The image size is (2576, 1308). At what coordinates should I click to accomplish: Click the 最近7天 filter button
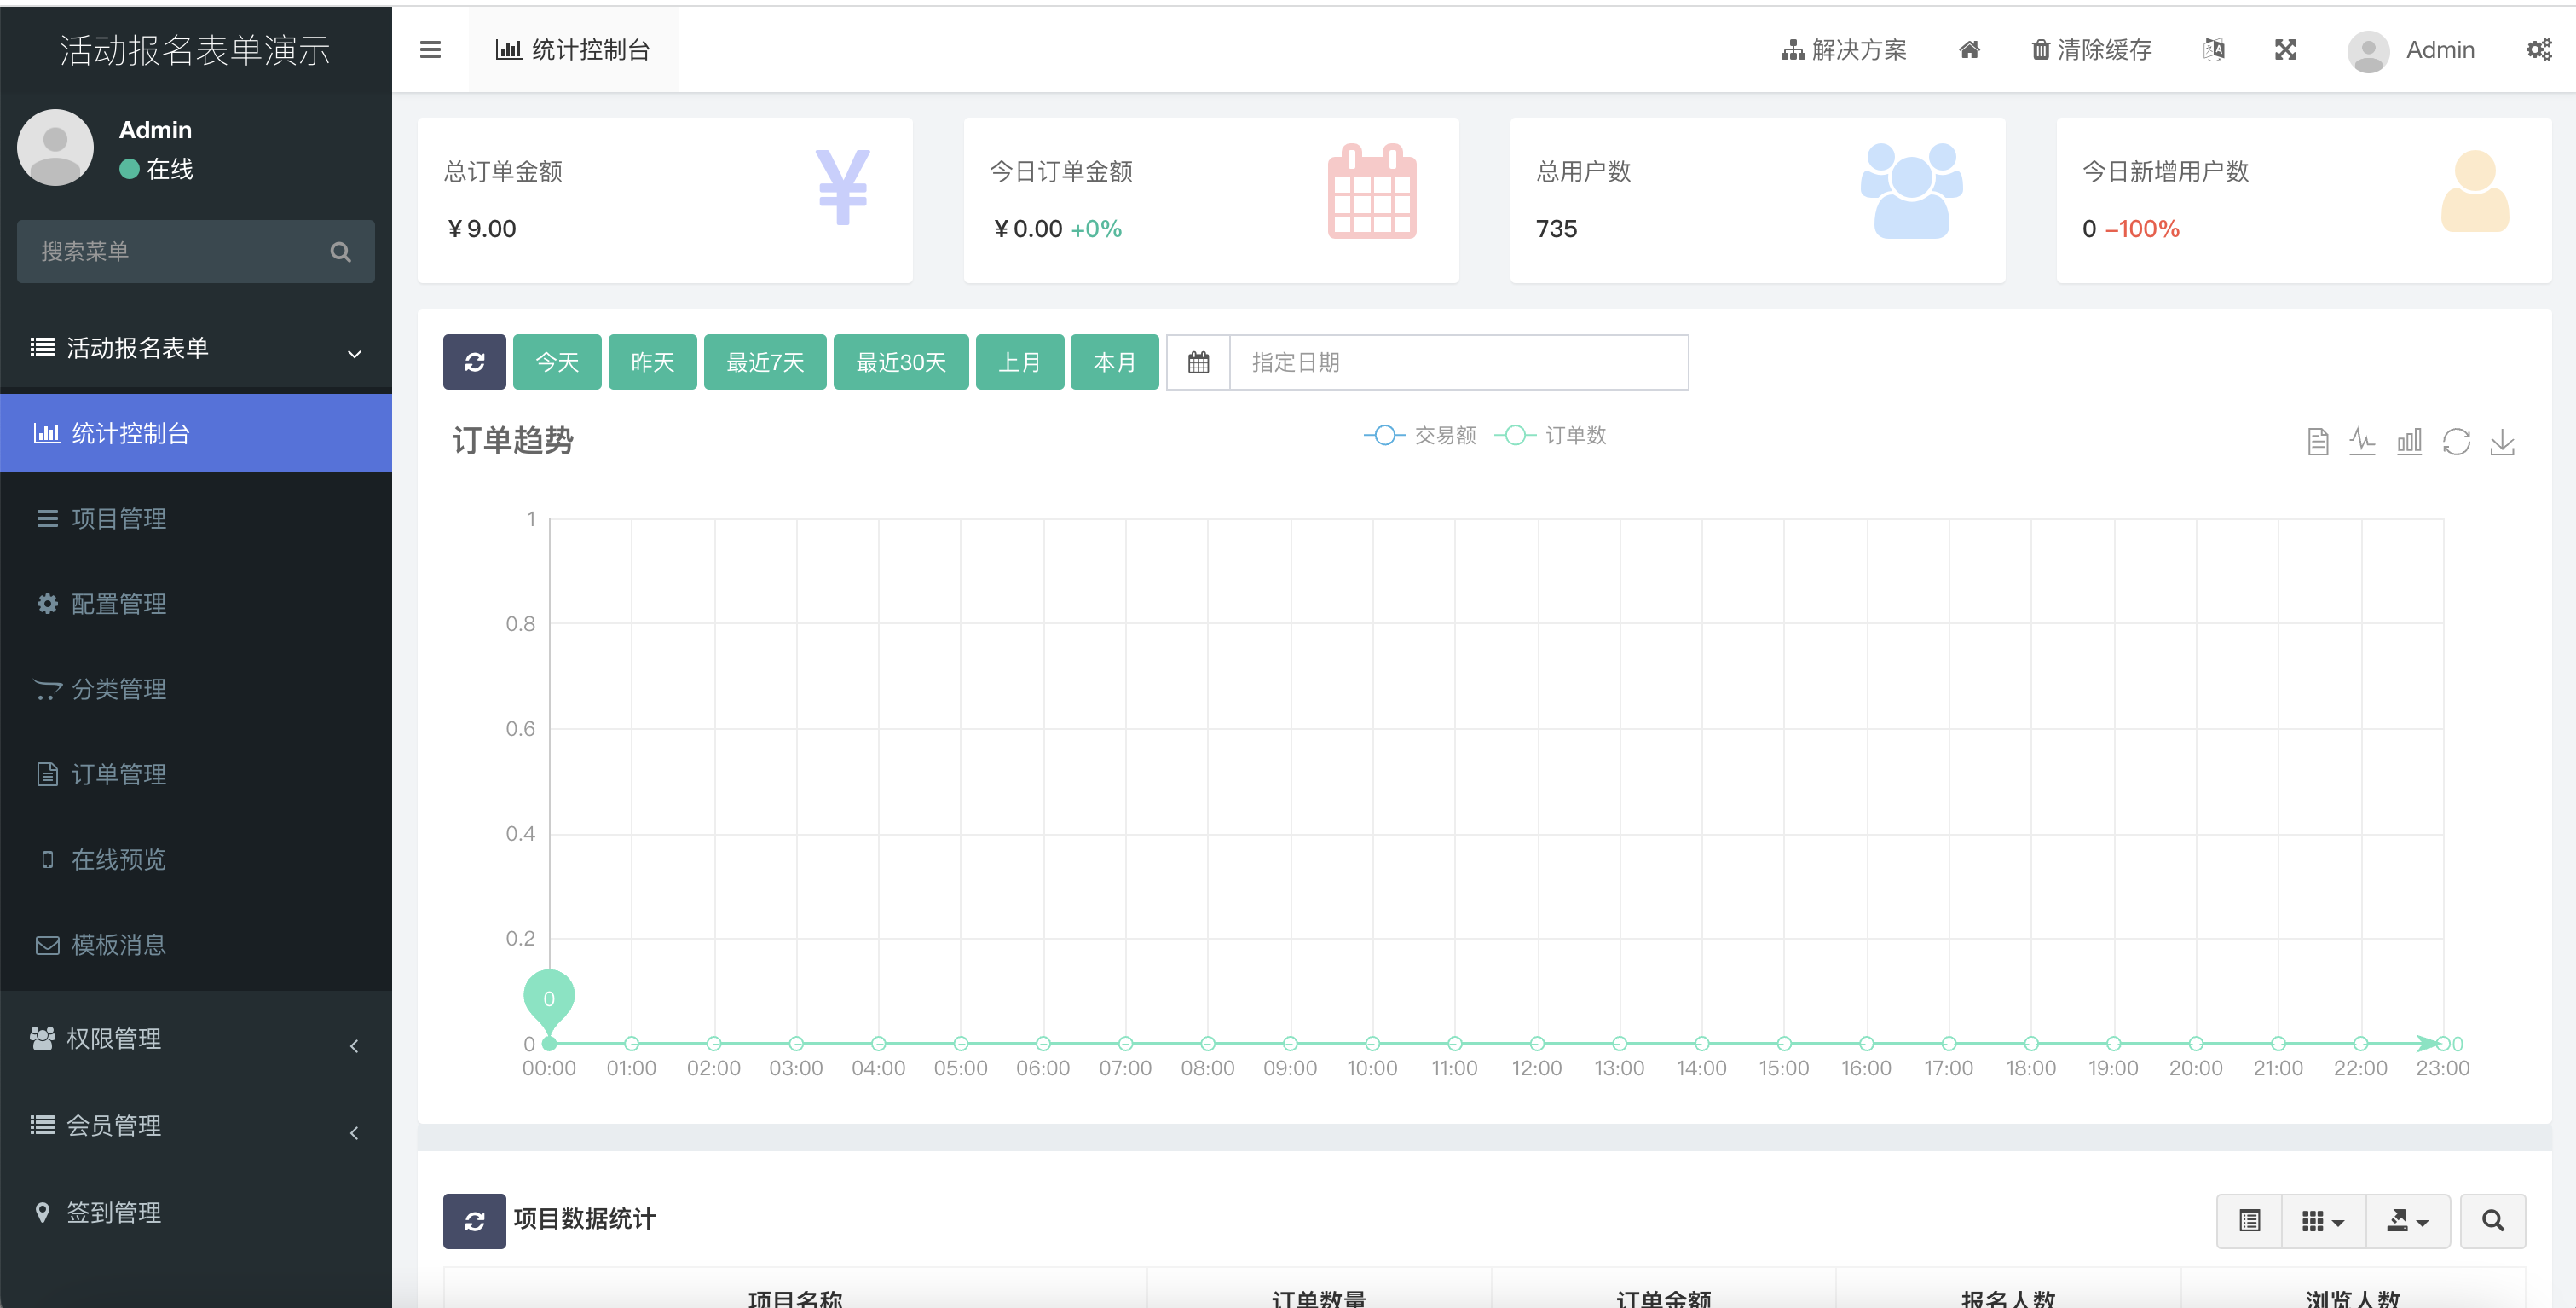(x=765, y=362)
